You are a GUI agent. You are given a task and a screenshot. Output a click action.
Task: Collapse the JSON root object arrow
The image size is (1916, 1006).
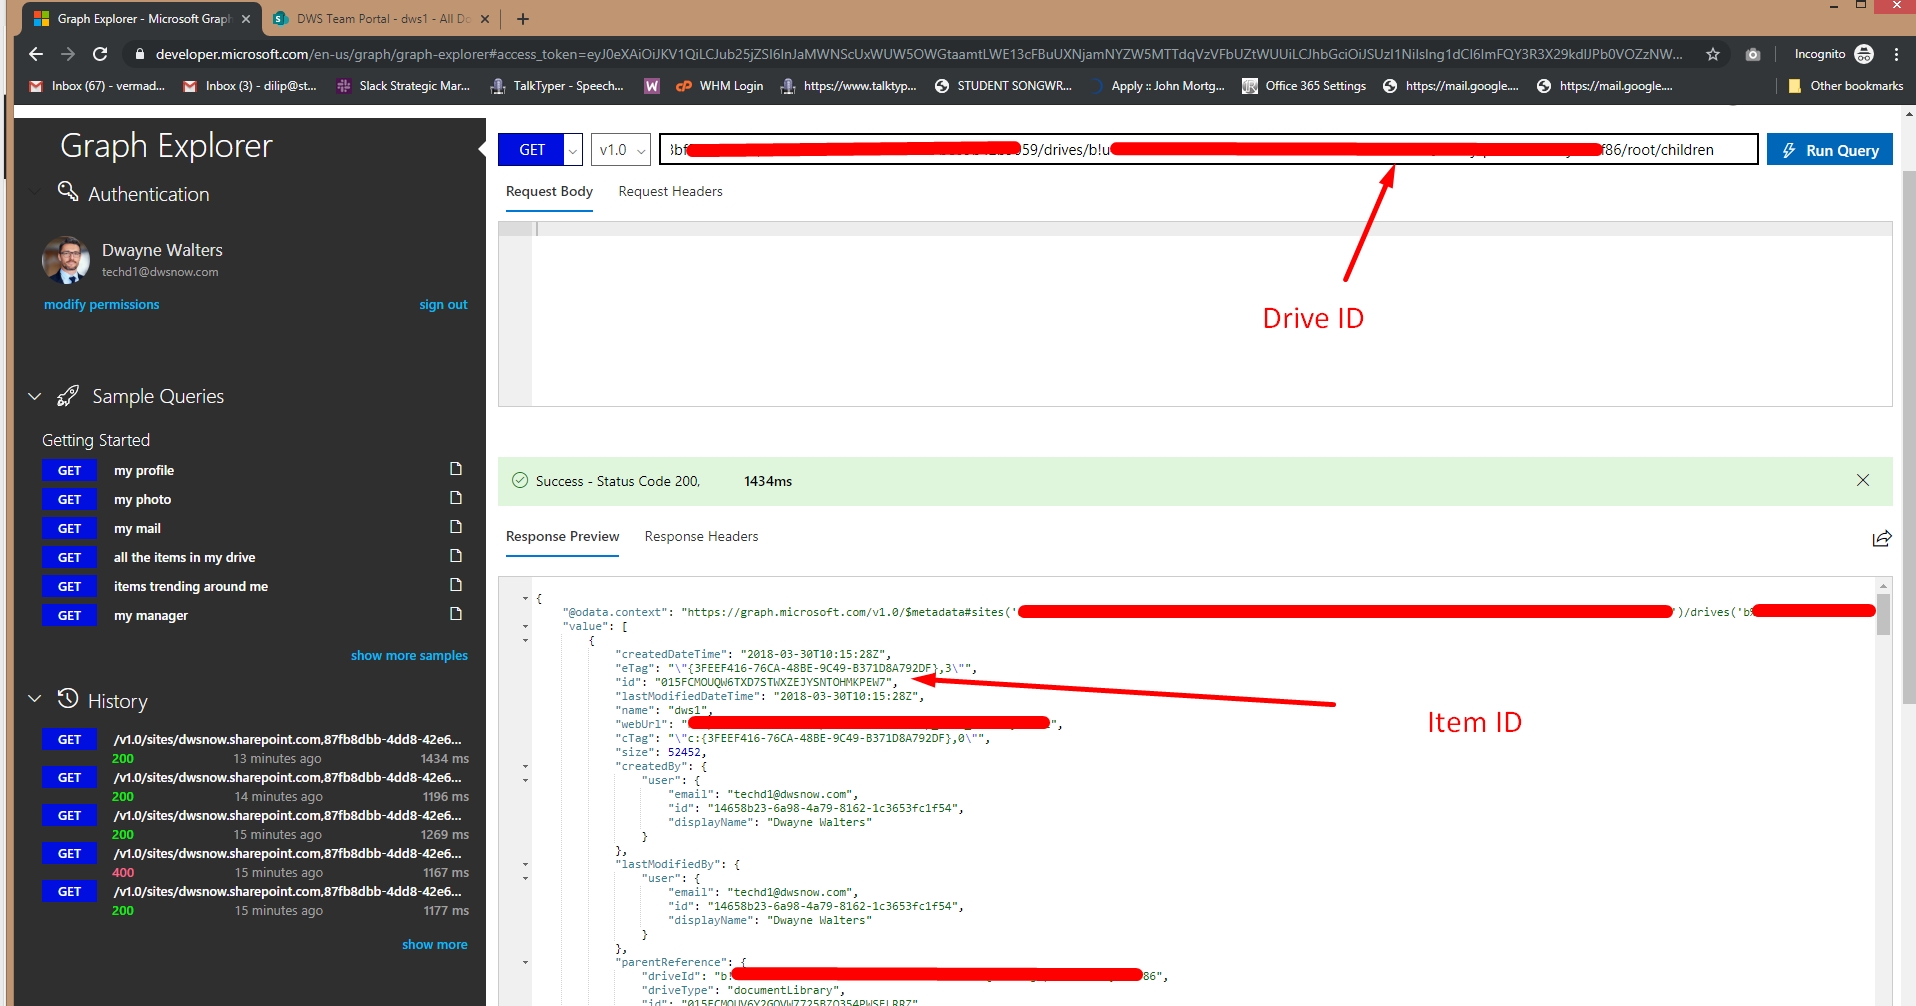(x=525, y=598)
